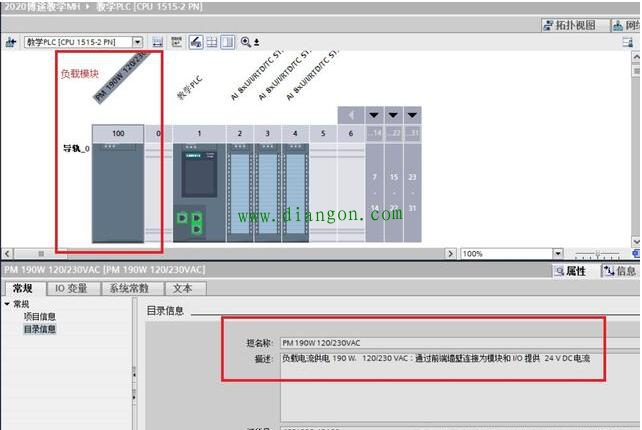Select 项目信息 in the property tree
Image resolution: width=642 pixels, height=430 pixels.
click(x=39, y=317)
